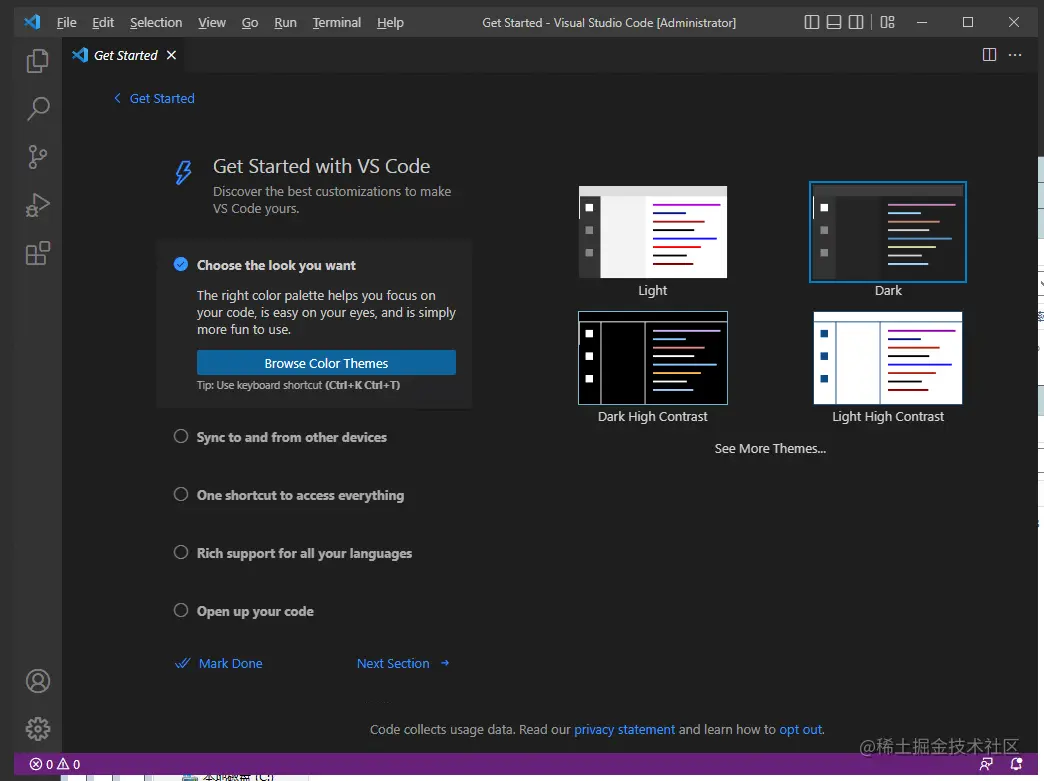Image resolution: width=1044 pixels, height=781 pixels.
Task: Toggle Secondary Side Bar layout icon
Action: 856,22
